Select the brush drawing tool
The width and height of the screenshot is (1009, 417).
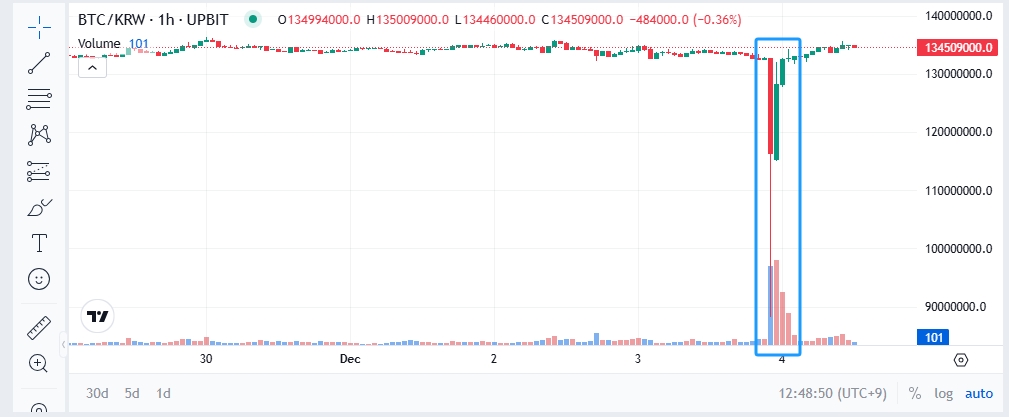[x=39, y=207]
